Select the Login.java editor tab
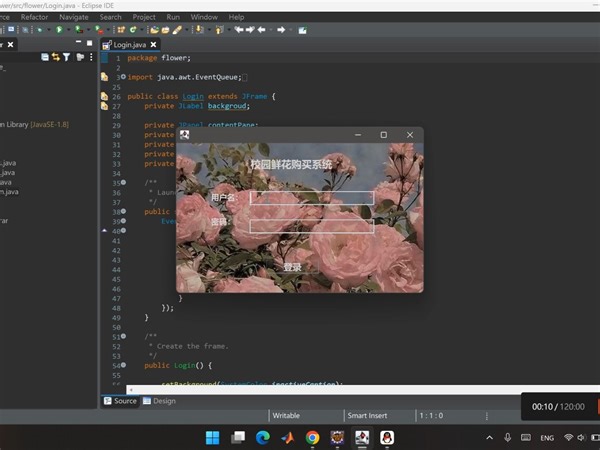Viewport: 600px width, 450px height. pos(130,45)
